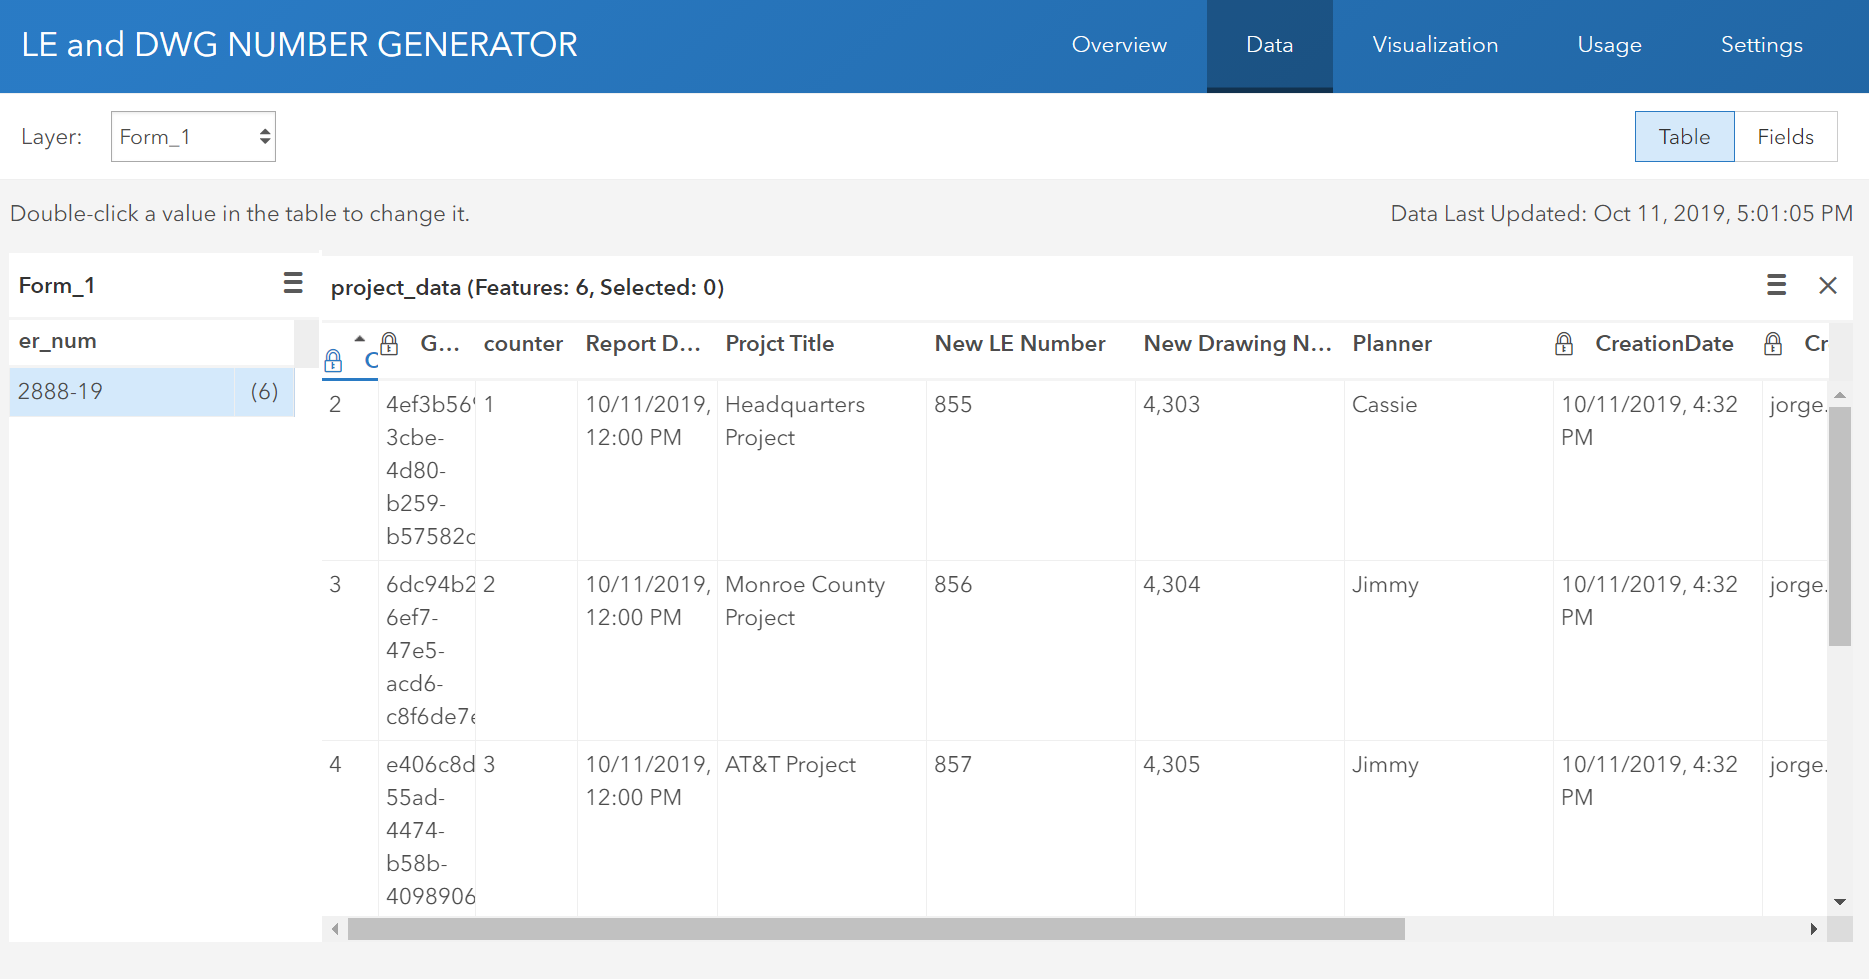Sort by the counter column header
Screen dimensions: 1869x979
coord(523,344)
